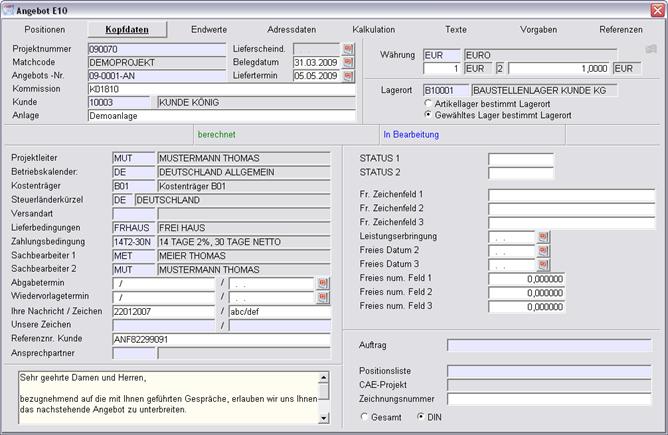Screen dimensions: 668x435
Task: Select the DIN radio button
Action: coord(420,415)
